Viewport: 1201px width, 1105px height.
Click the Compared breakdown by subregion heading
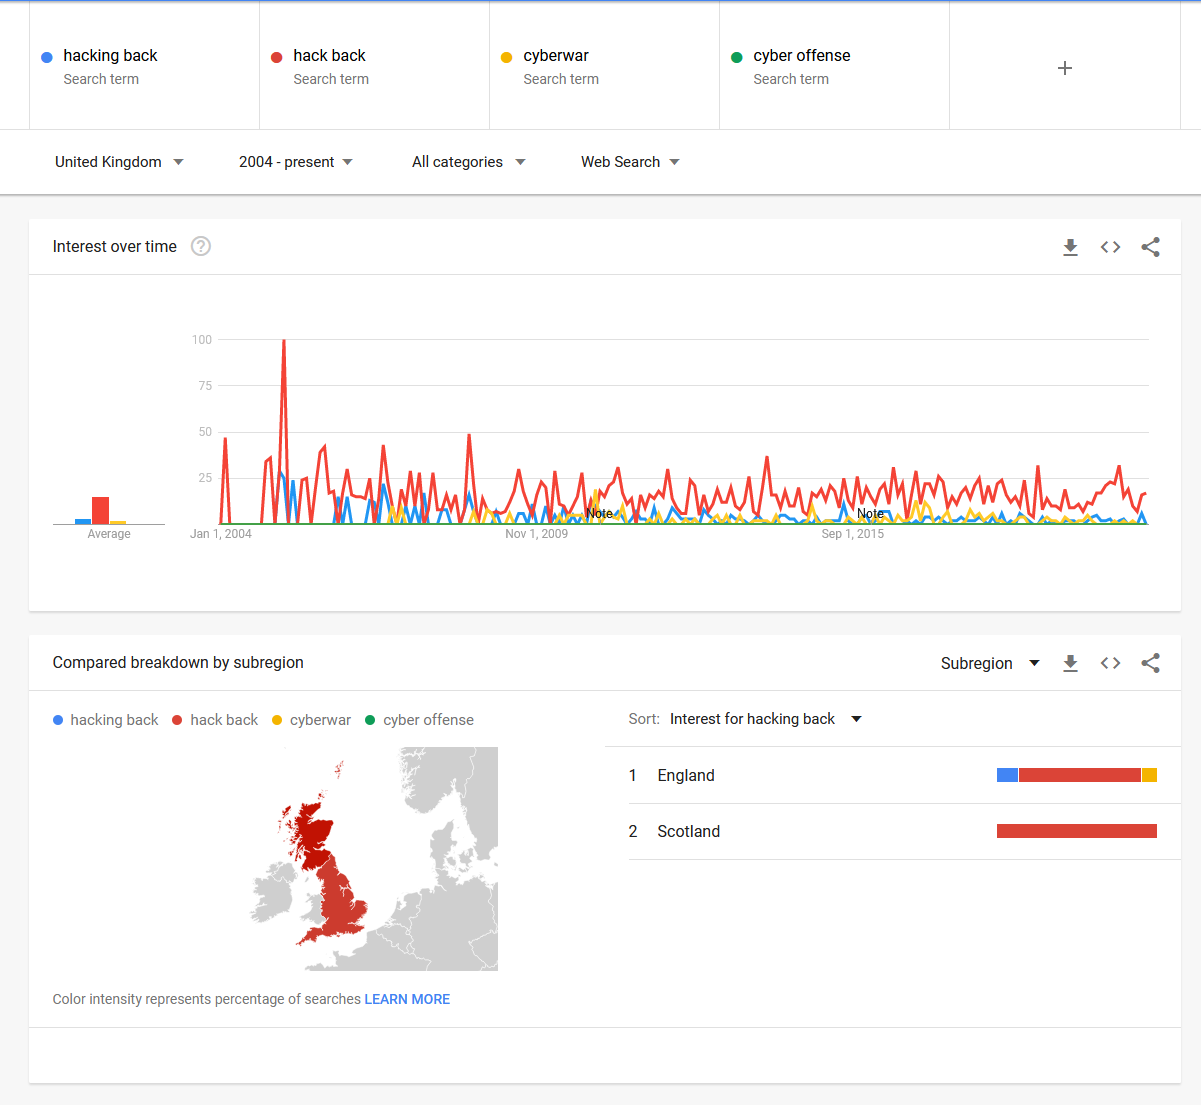[x=178, y=662]
